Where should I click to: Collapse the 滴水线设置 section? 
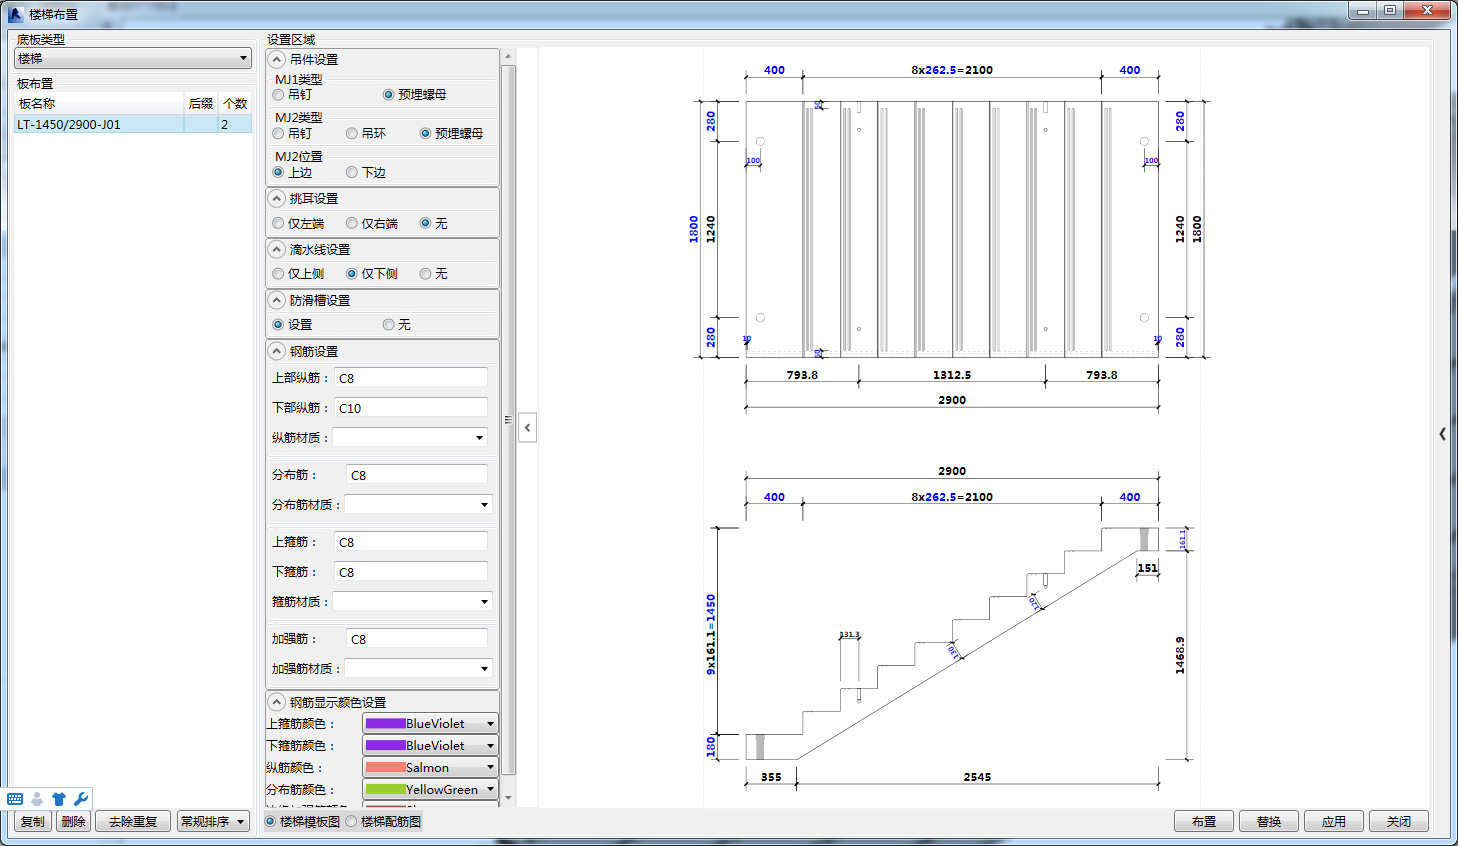(278, 250)
